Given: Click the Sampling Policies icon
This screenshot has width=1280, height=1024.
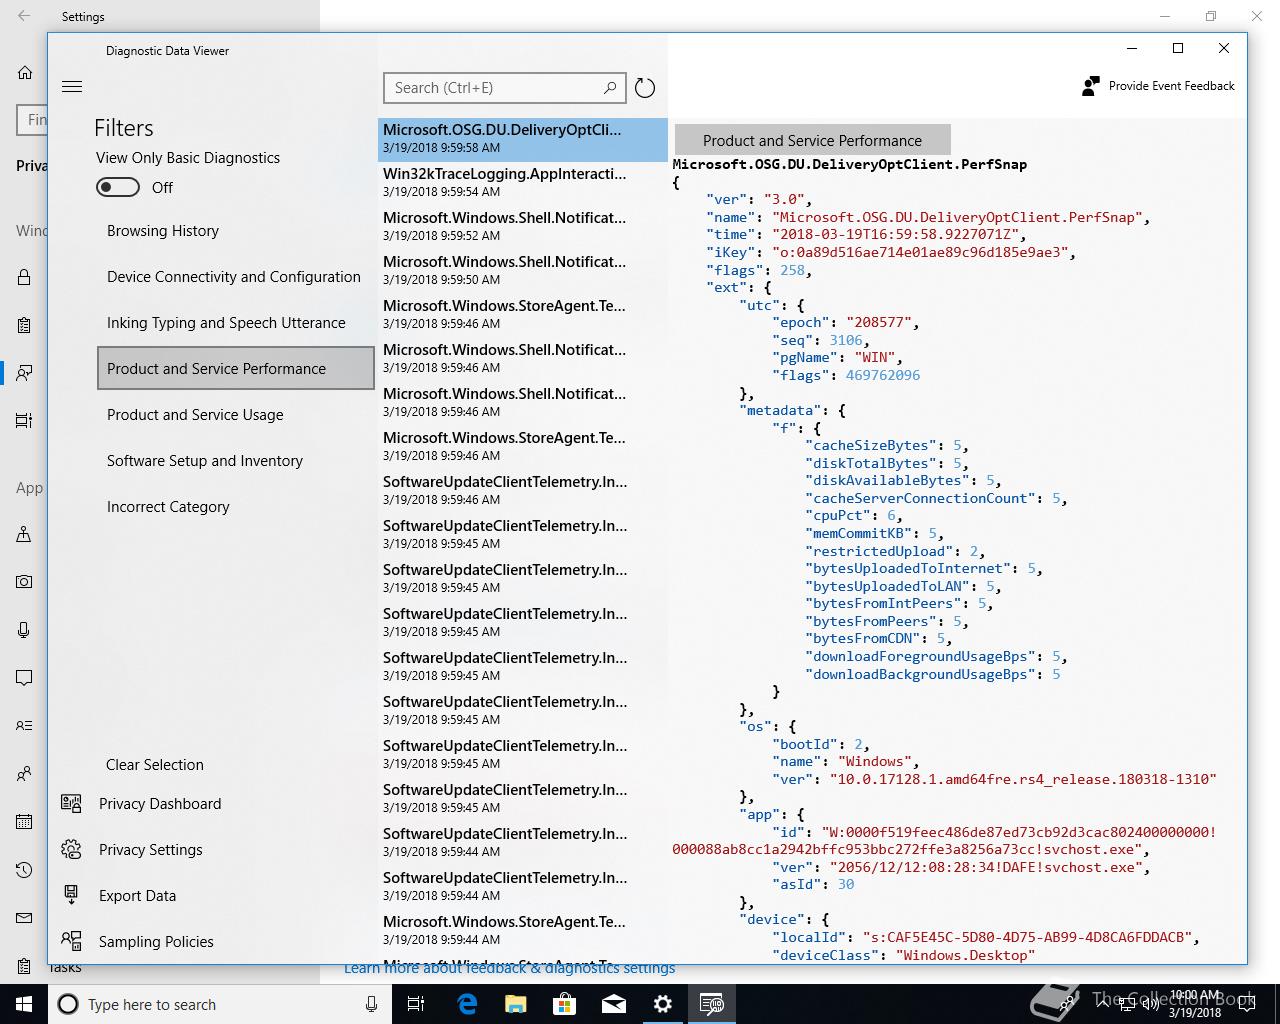Looking at the screenshot, I should 71,941.
